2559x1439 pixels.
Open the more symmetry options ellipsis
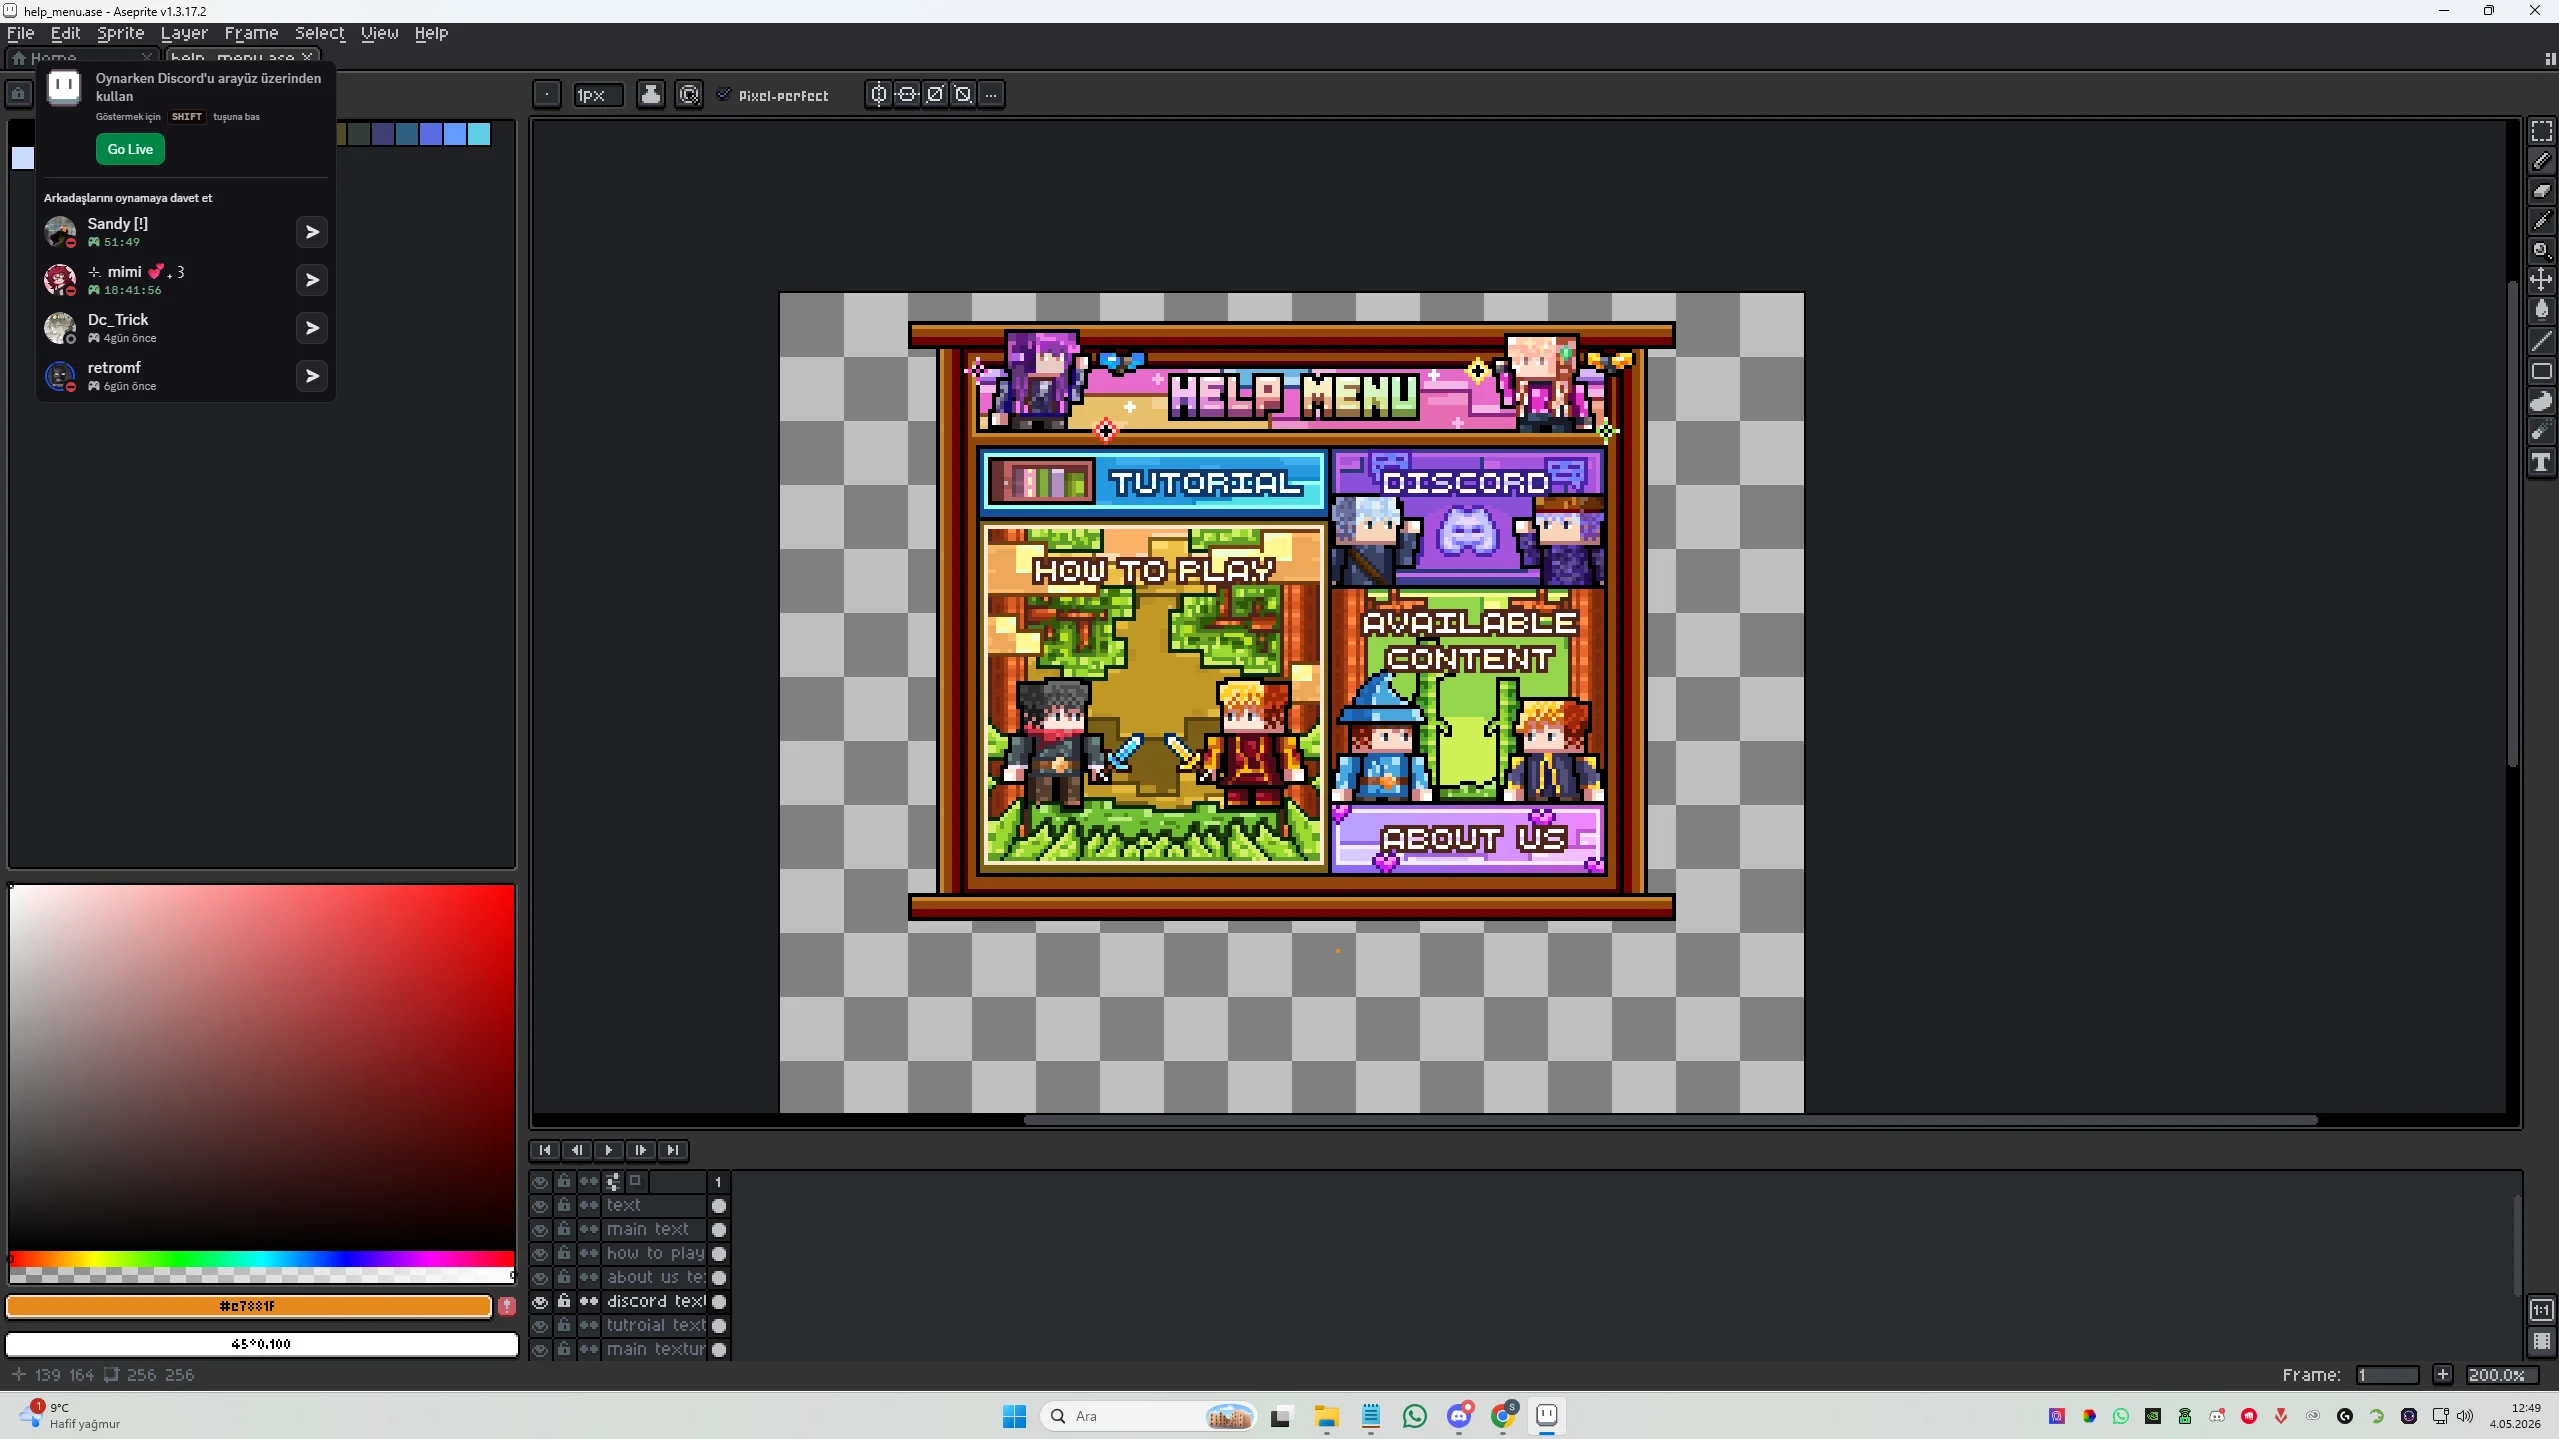tap(991, 95)
